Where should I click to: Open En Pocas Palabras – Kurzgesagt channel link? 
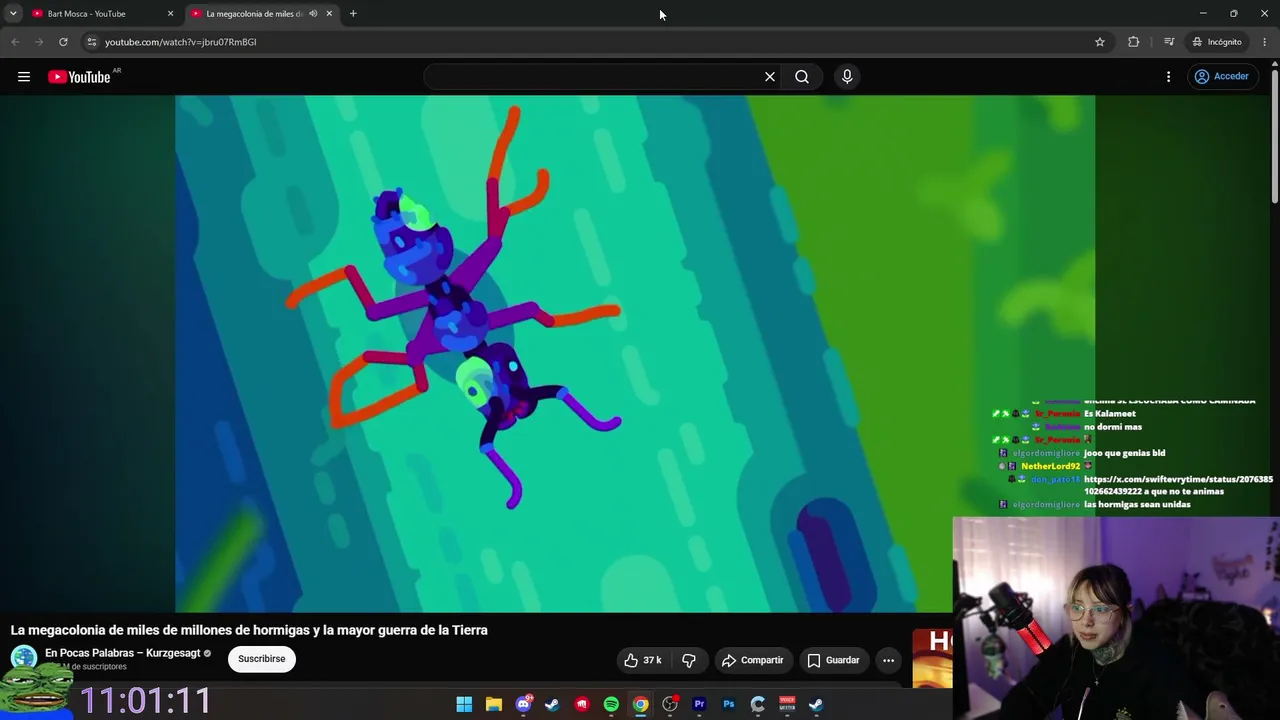click(123, 653)
